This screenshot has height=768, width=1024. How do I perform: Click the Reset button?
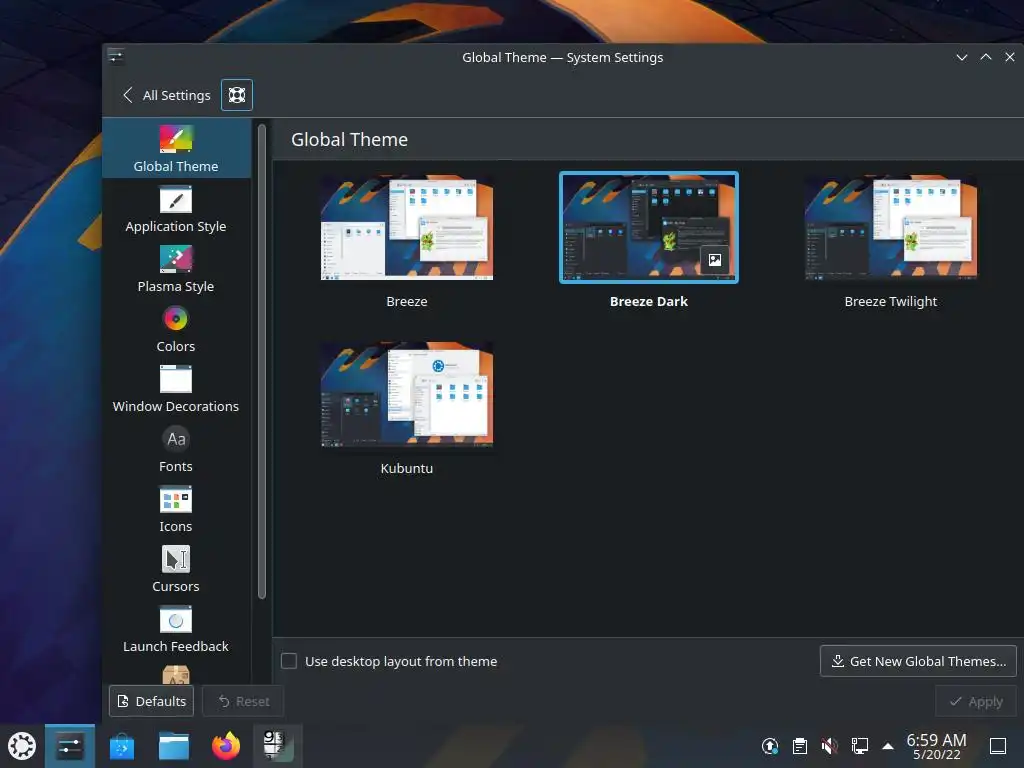tap(244, 701)
